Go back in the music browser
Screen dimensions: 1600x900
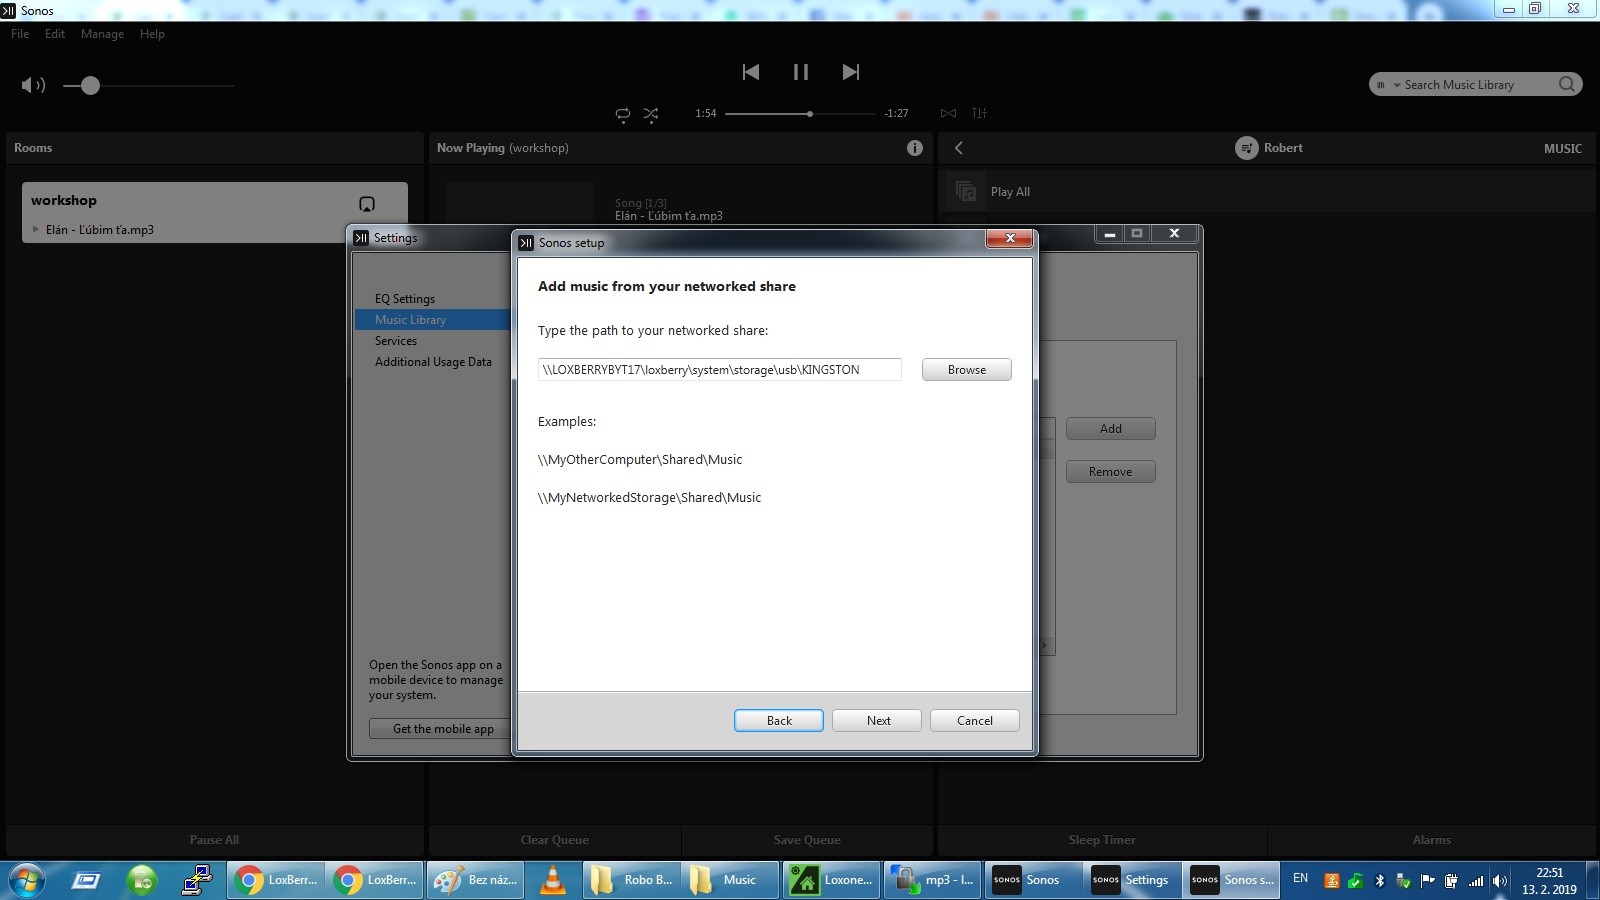(x=958, y=148)
